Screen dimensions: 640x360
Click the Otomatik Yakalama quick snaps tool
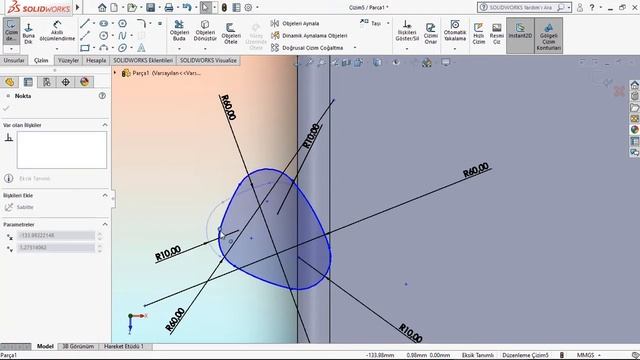tap(455, 31)
